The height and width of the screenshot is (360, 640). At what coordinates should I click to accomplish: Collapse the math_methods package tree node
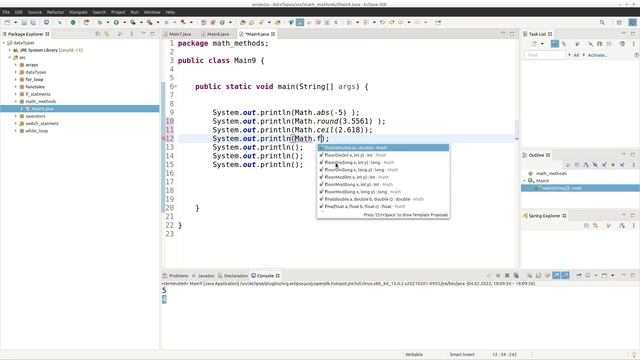[16, 101]
